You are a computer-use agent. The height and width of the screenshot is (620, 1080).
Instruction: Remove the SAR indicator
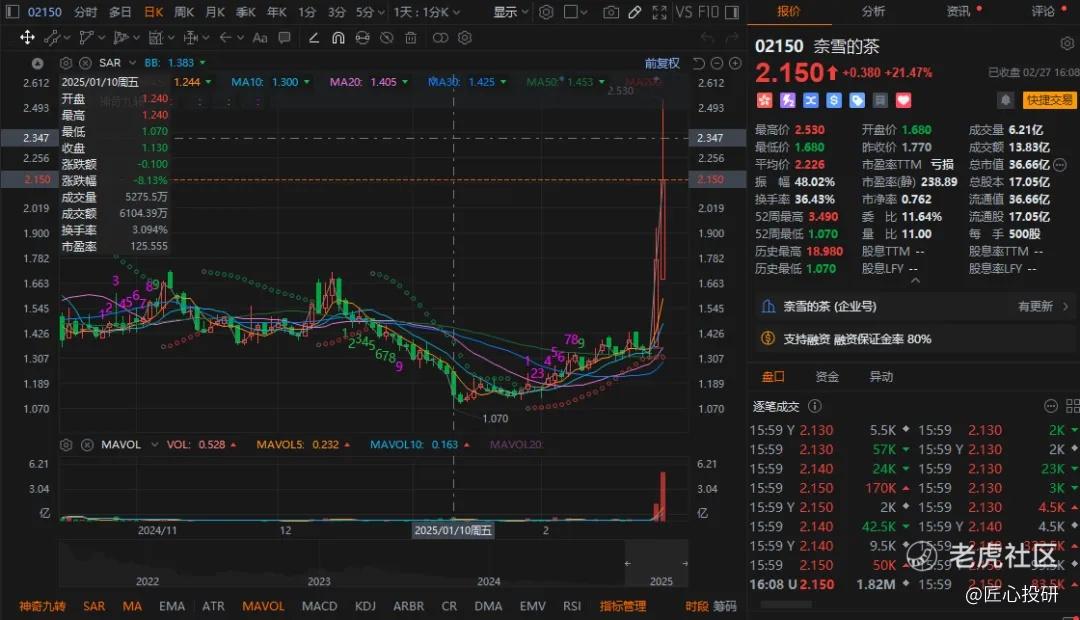pos(85,63)
